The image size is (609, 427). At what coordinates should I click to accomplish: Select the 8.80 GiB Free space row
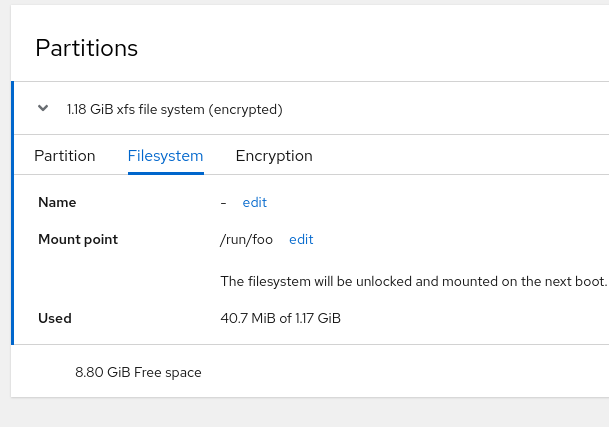[x=138, y=372]
